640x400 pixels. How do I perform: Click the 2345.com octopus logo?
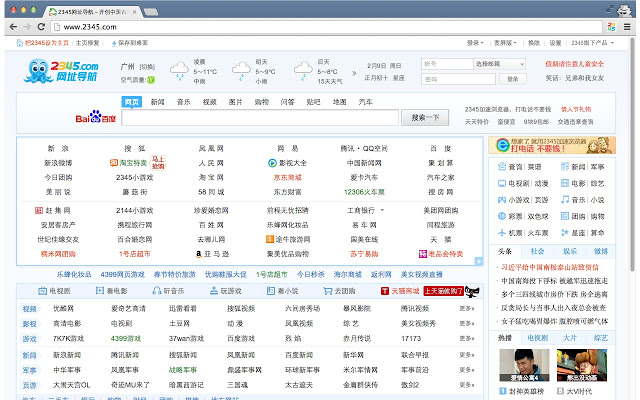point(61,71)
